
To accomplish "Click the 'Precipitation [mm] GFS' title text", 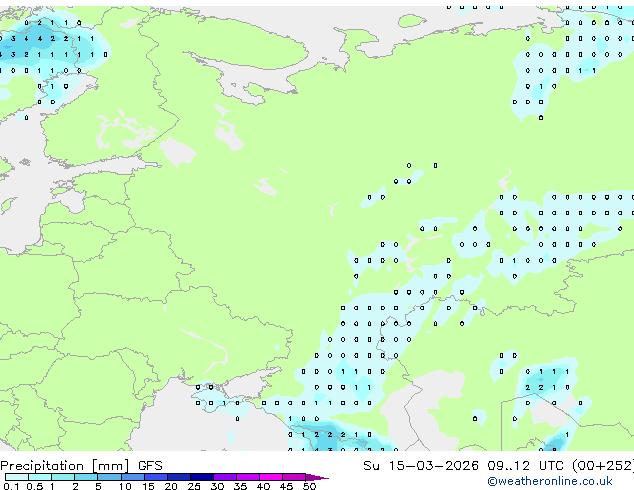I will click(x=81, y=466).
